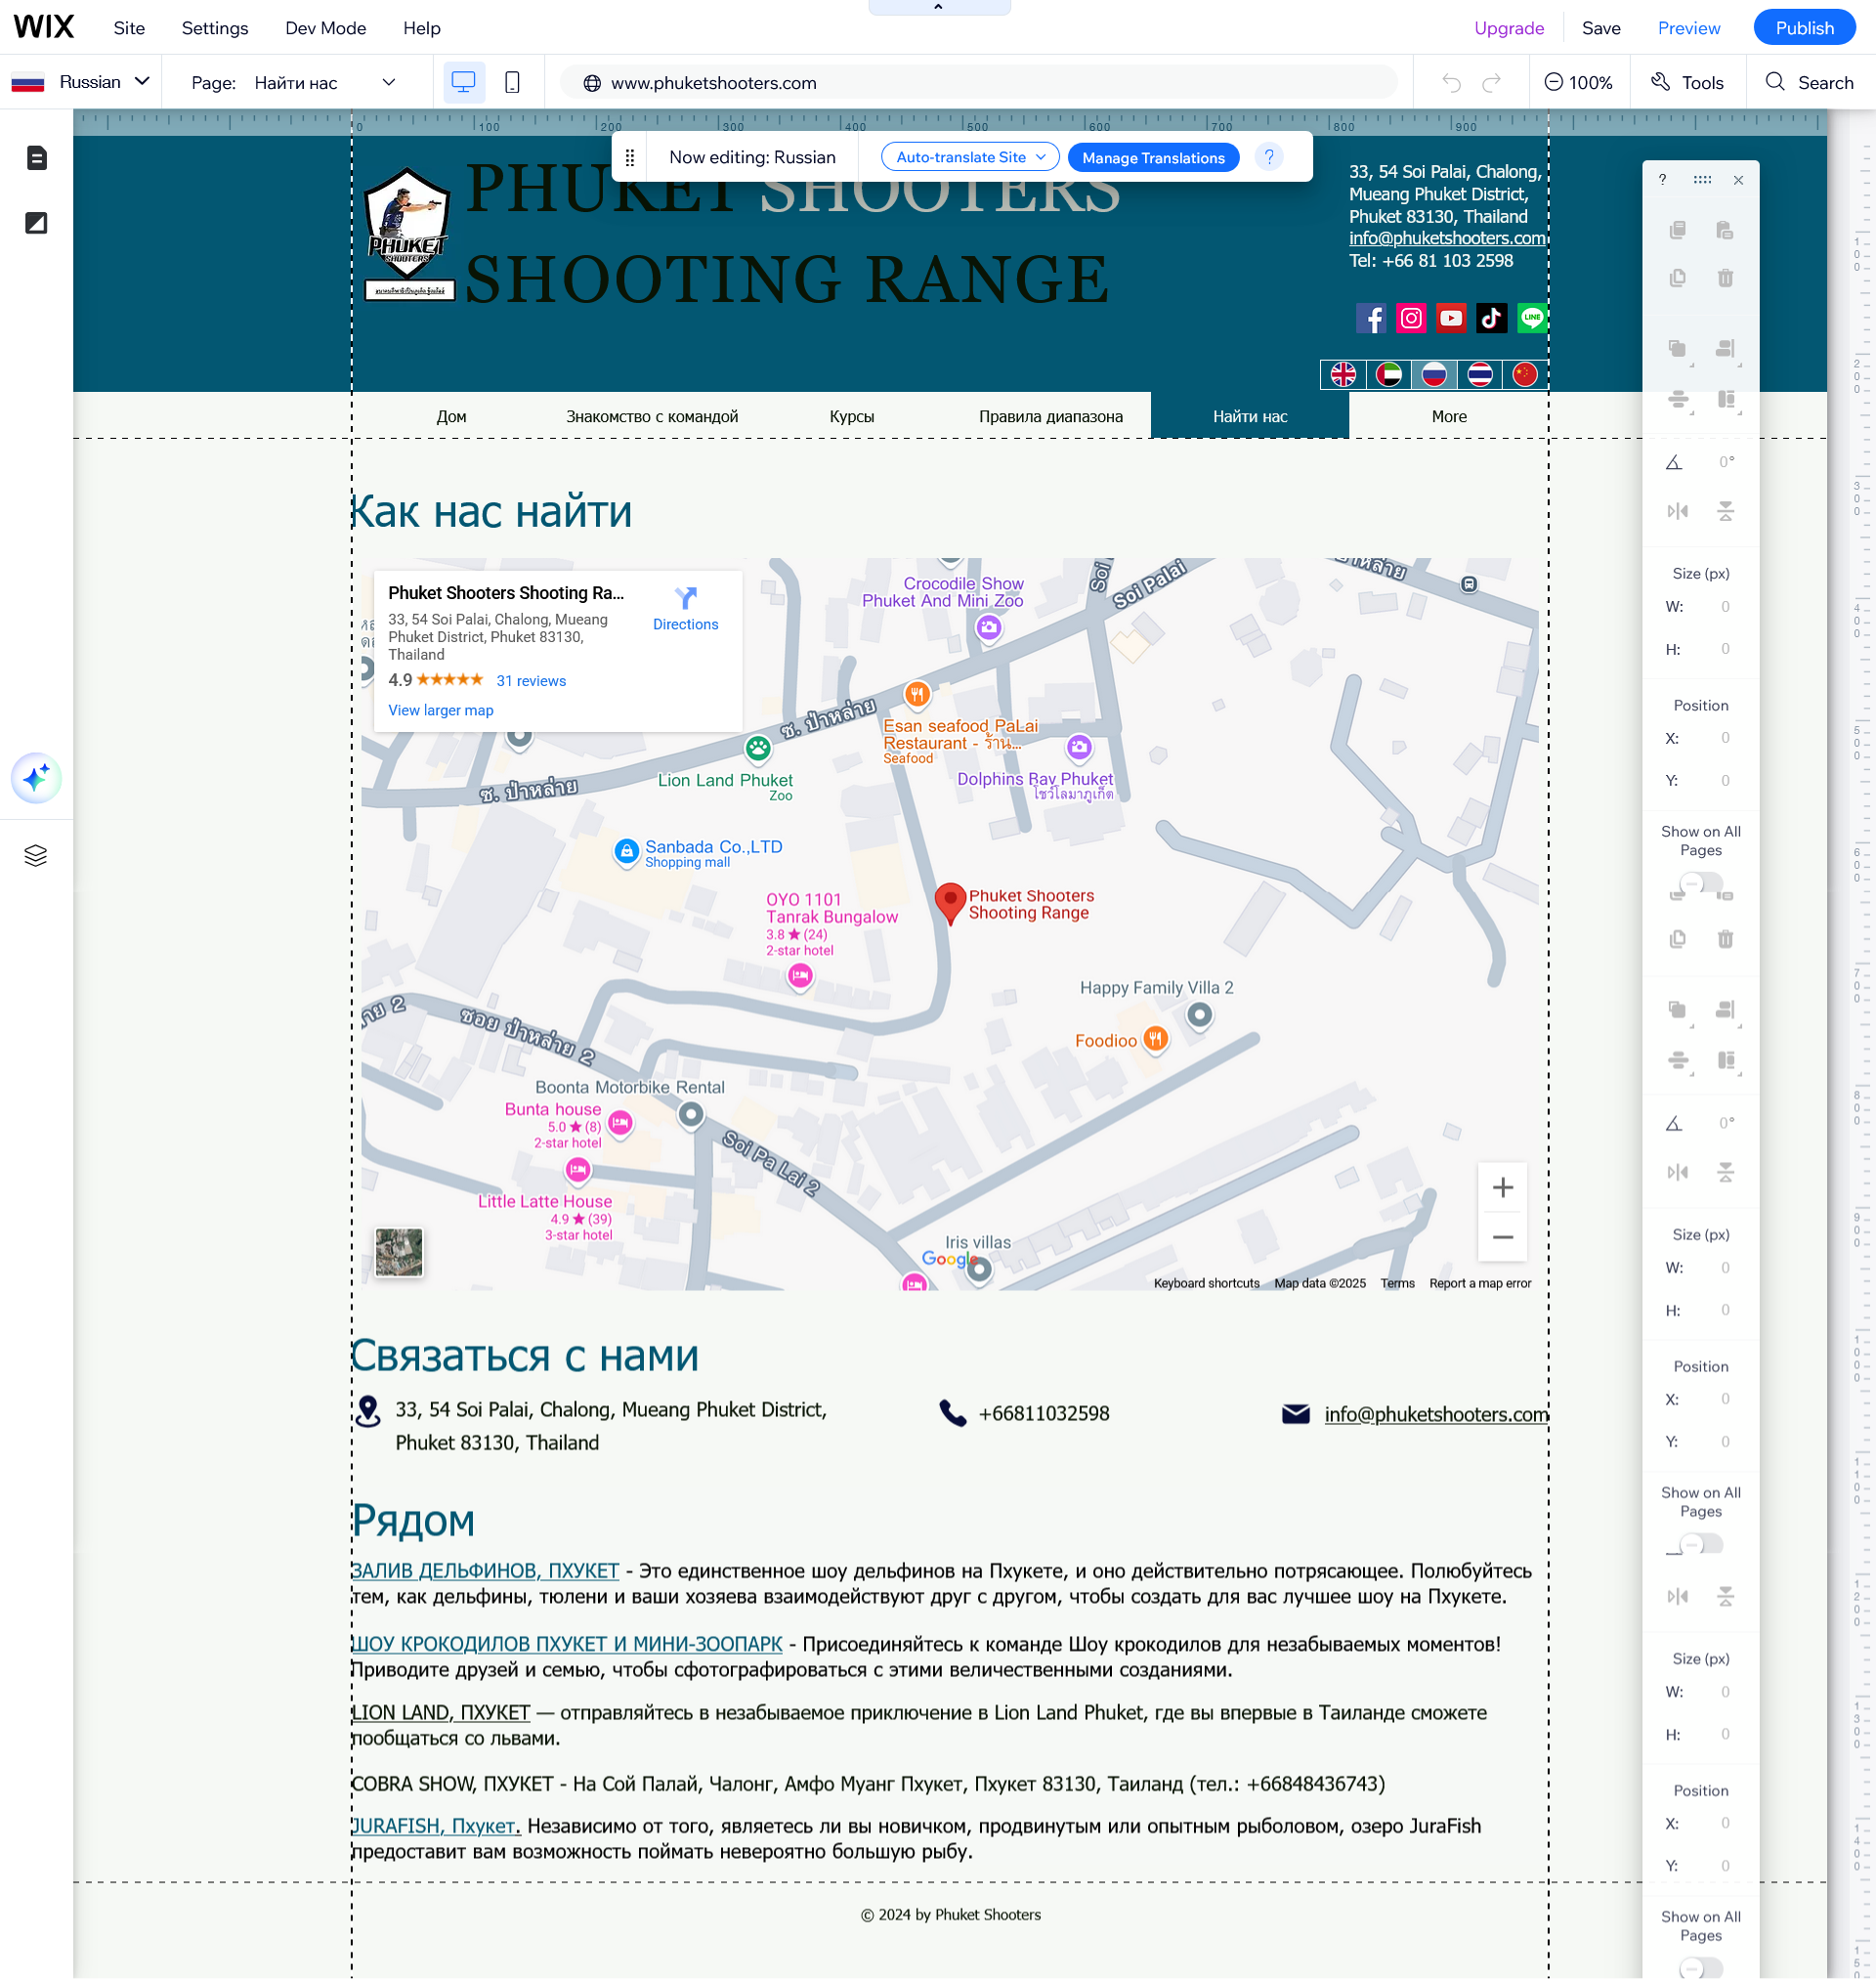Select the Russian flag language icon in site header

click(1434, 374)
